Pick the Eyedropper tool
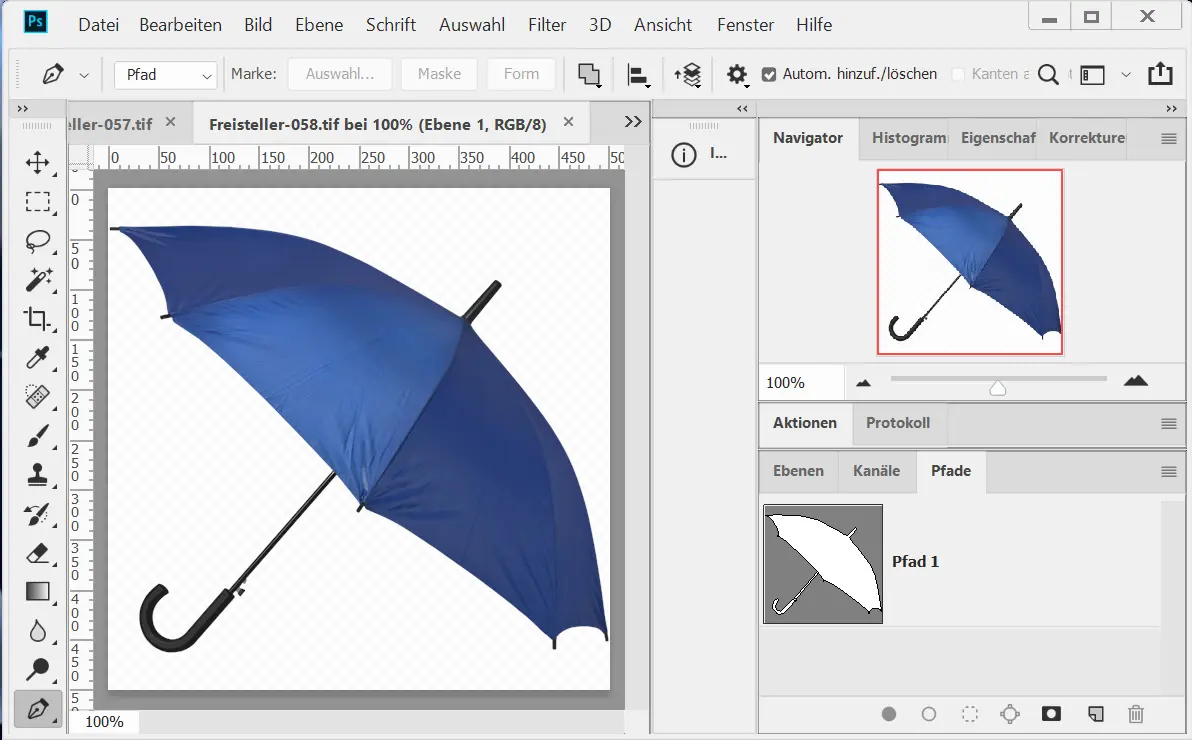The height and width of the screenshot is (740, 1192). pyautogui.click(x=37, y=358)
